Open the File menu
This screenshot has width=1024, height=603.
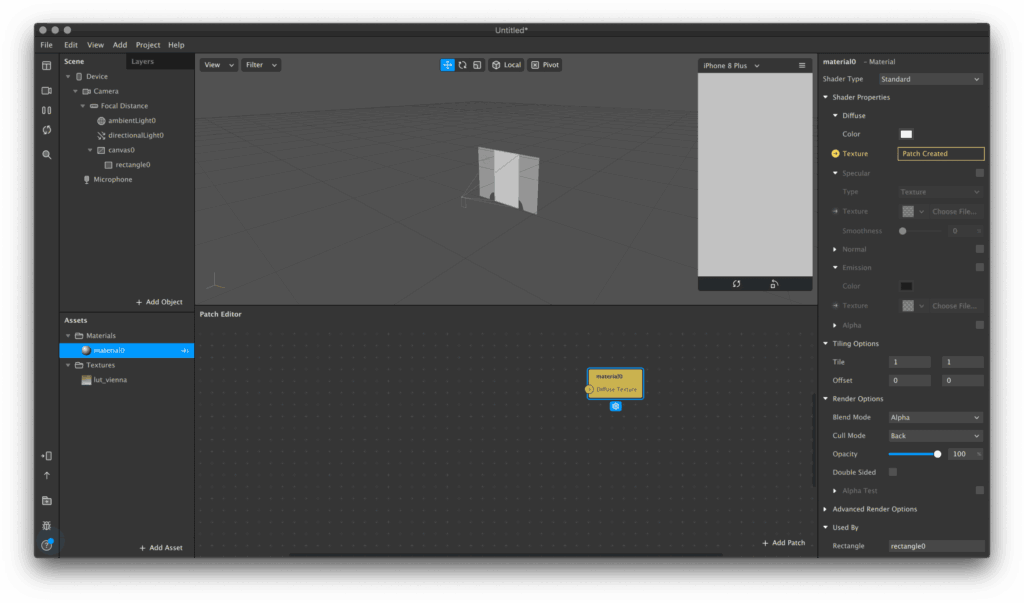click(46, 45)
